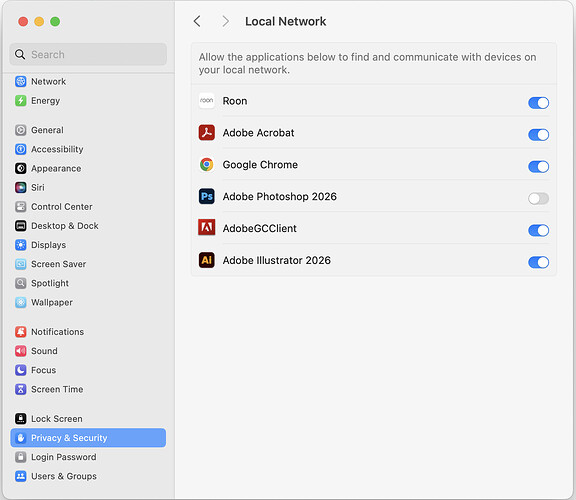576x500 pixels.
Task: Disable local network access for Roon
Action: [538, 103]
